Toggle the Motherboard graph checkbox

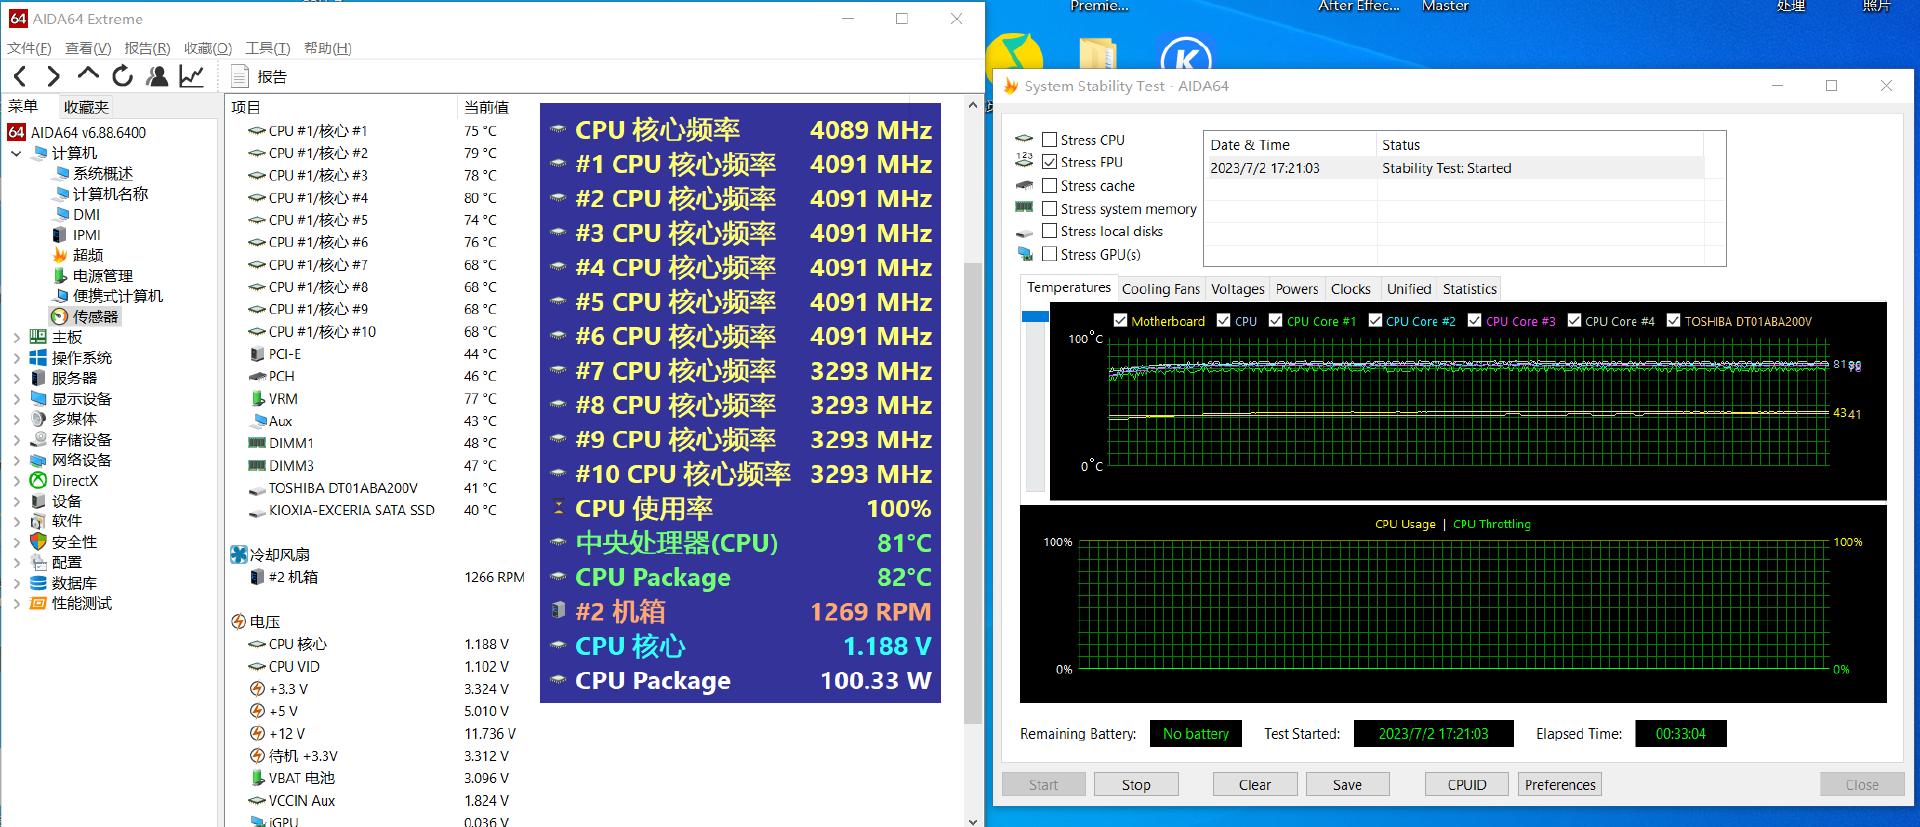click(1120, 321)
